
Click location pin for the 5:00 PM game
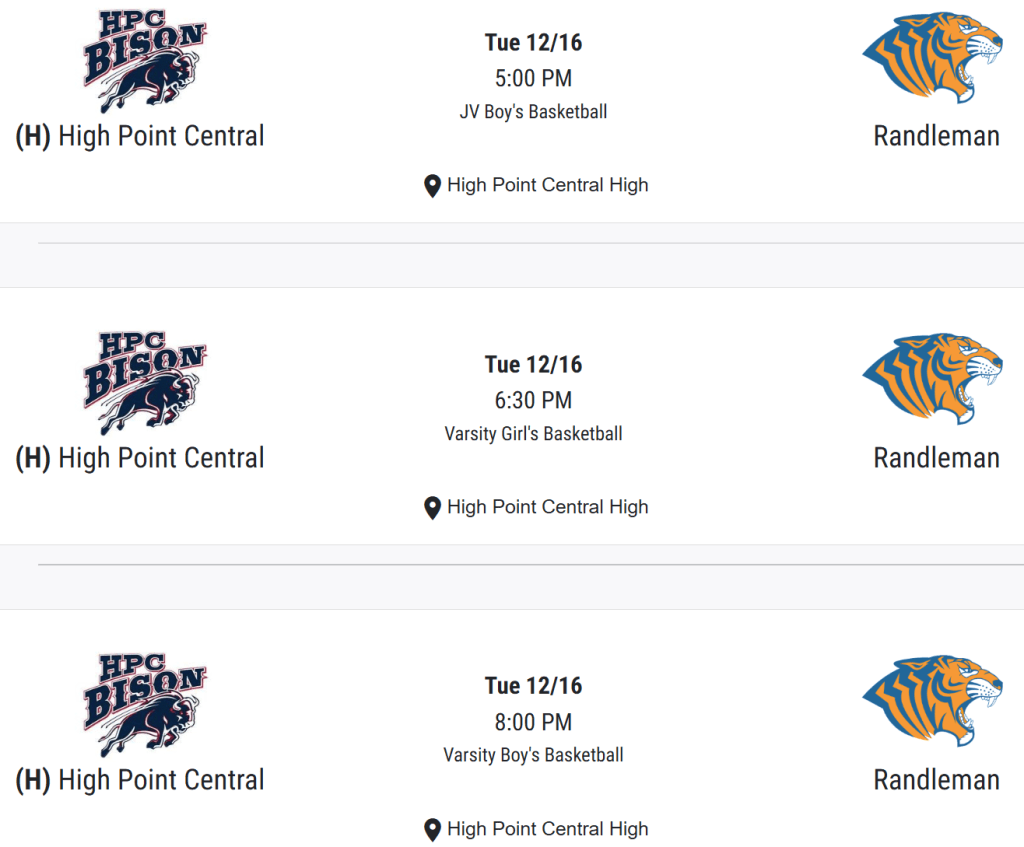coord(432,186)
